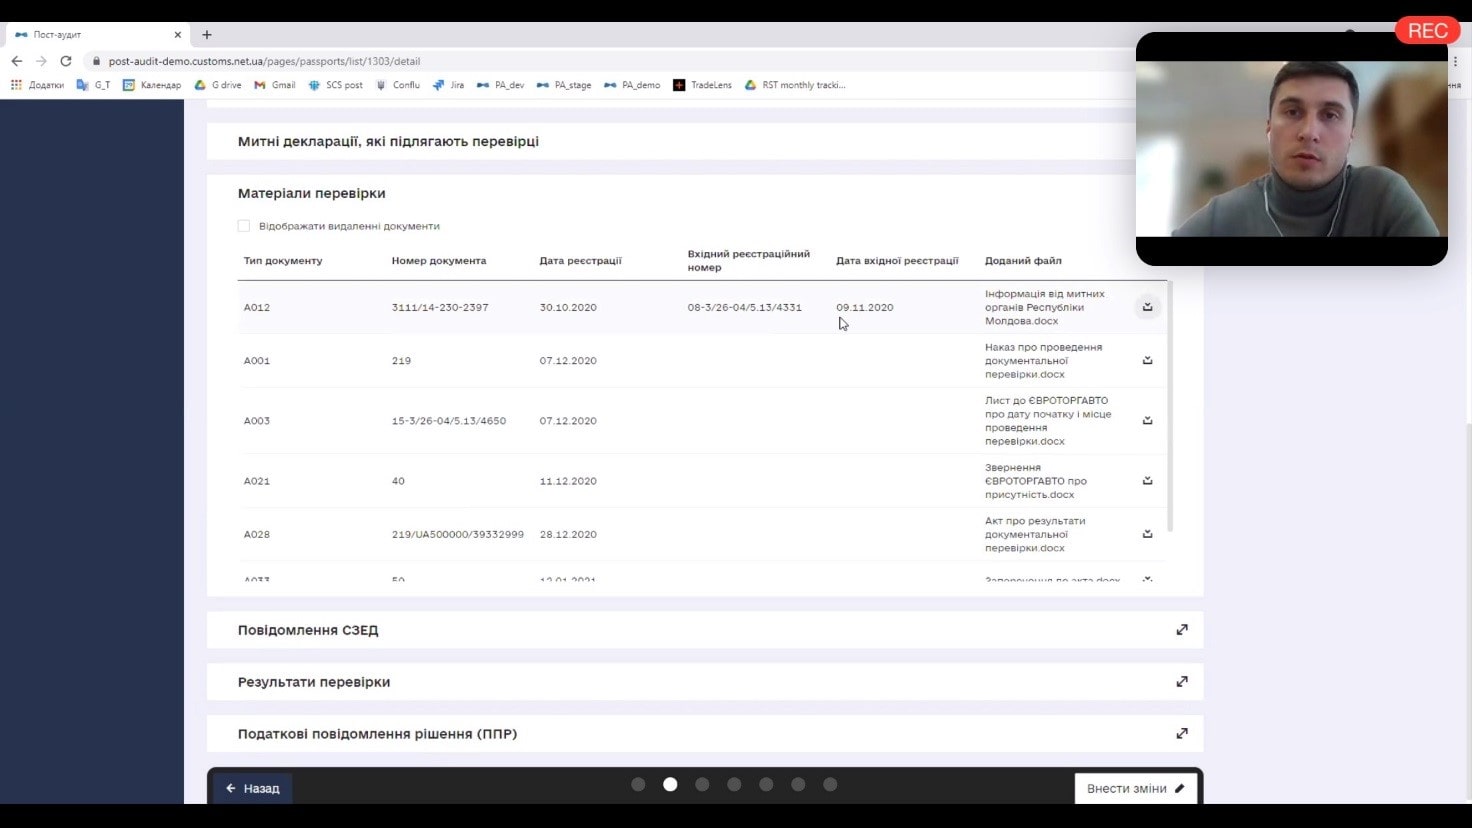Open the RST monthly tracki... bookmark
The height and width of the screenshot is (828, 1472).
(x=795, y=85)
